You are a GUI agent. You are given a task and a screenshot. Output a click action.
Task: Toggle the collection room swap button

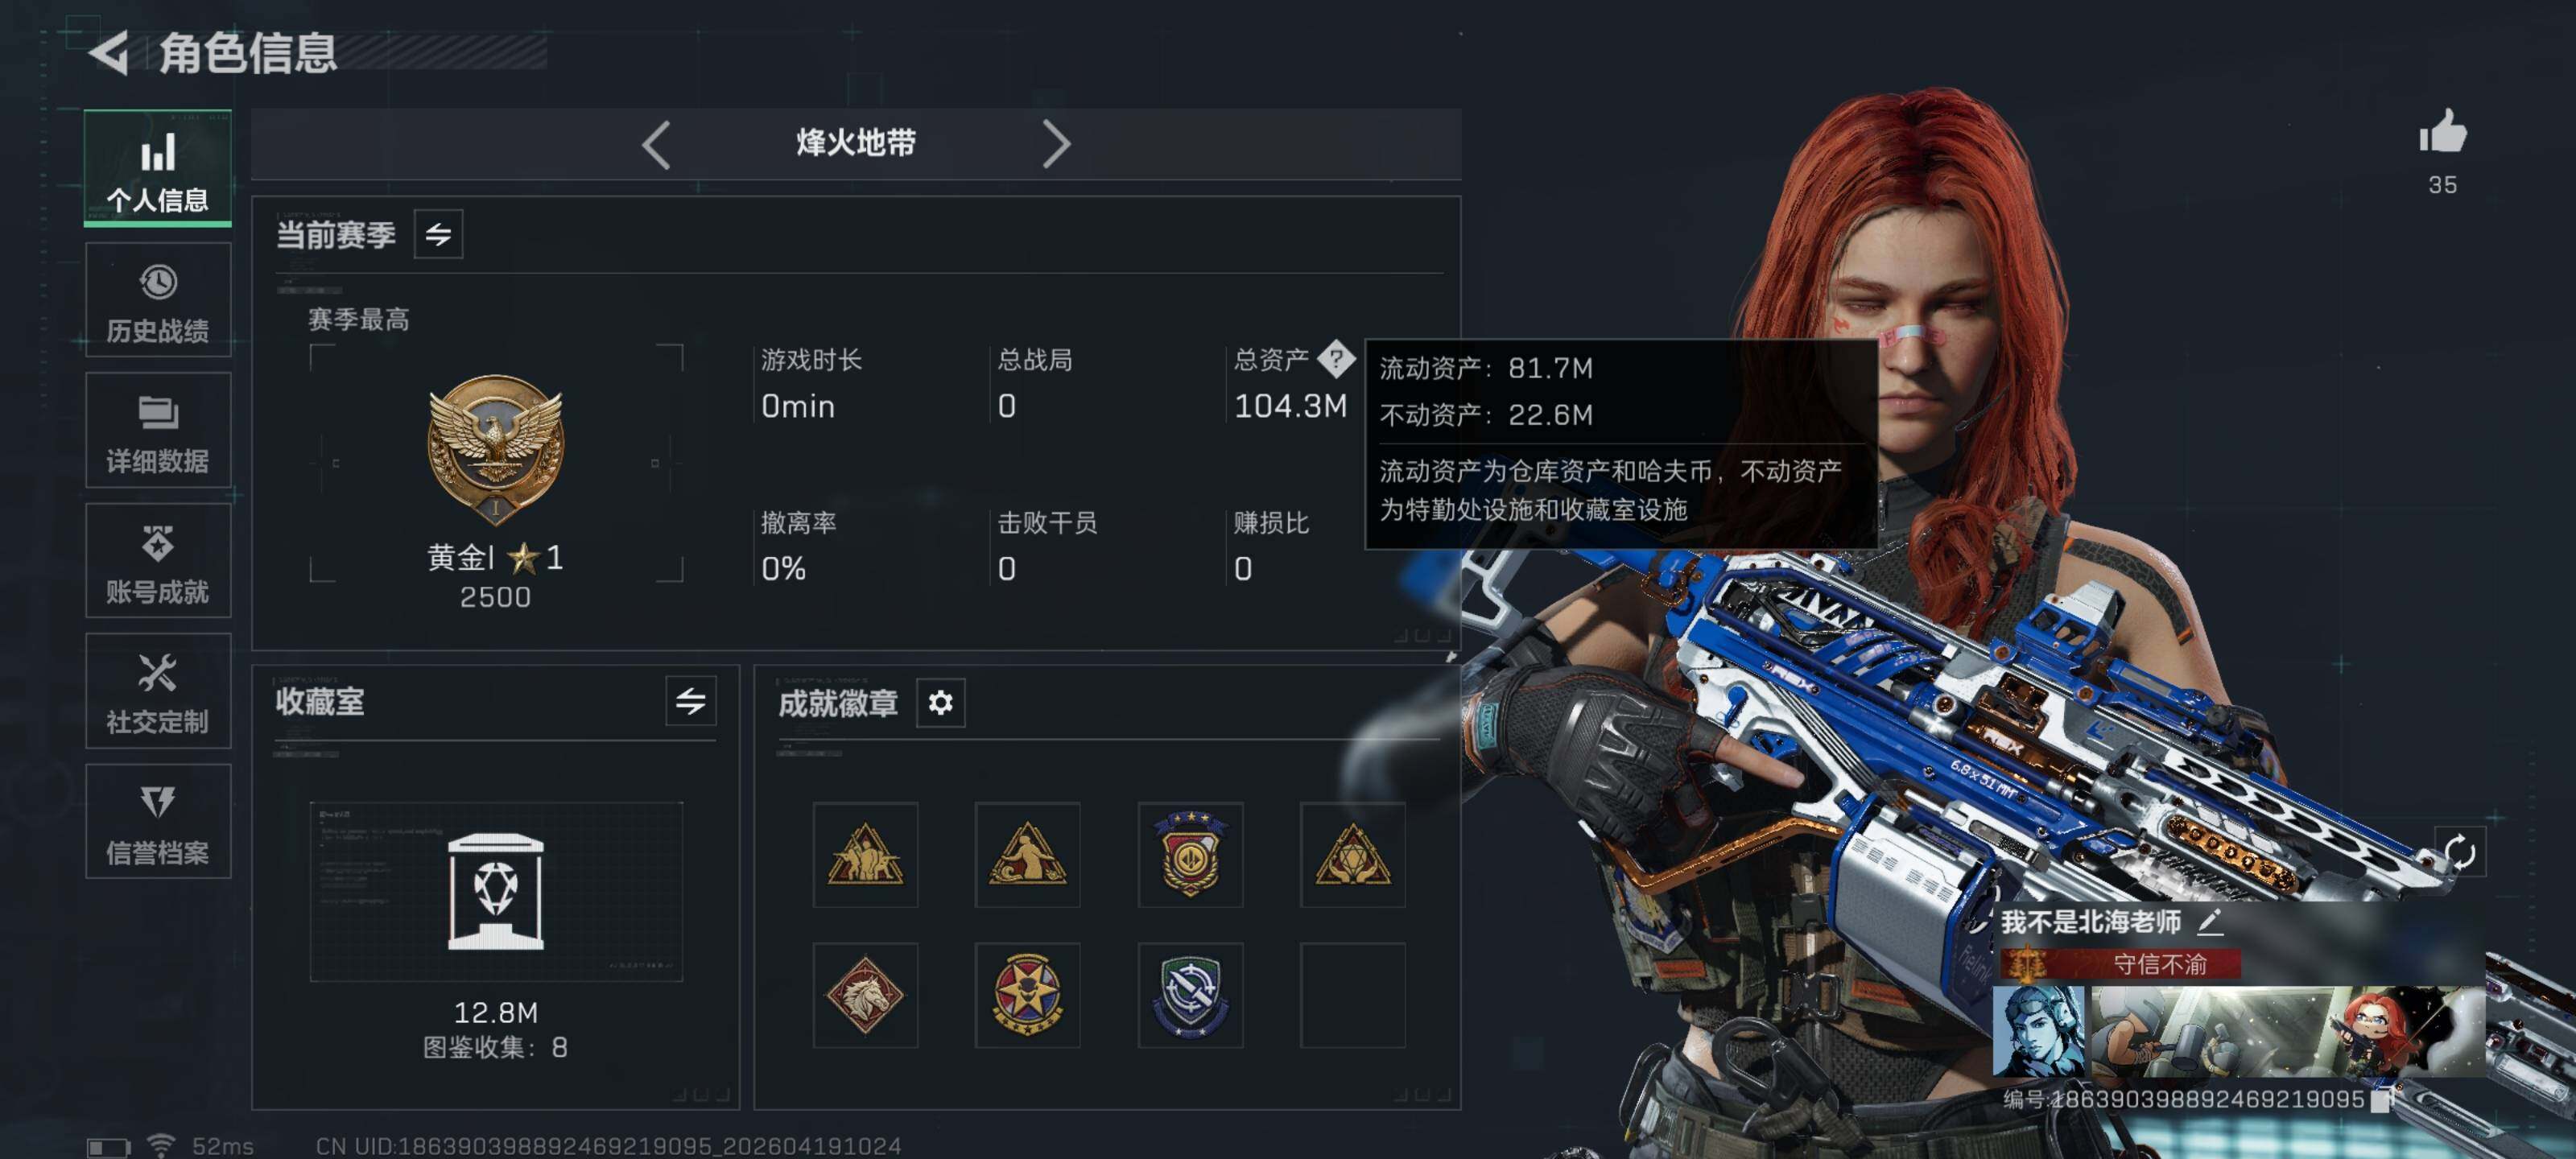(x=690, y=701)
